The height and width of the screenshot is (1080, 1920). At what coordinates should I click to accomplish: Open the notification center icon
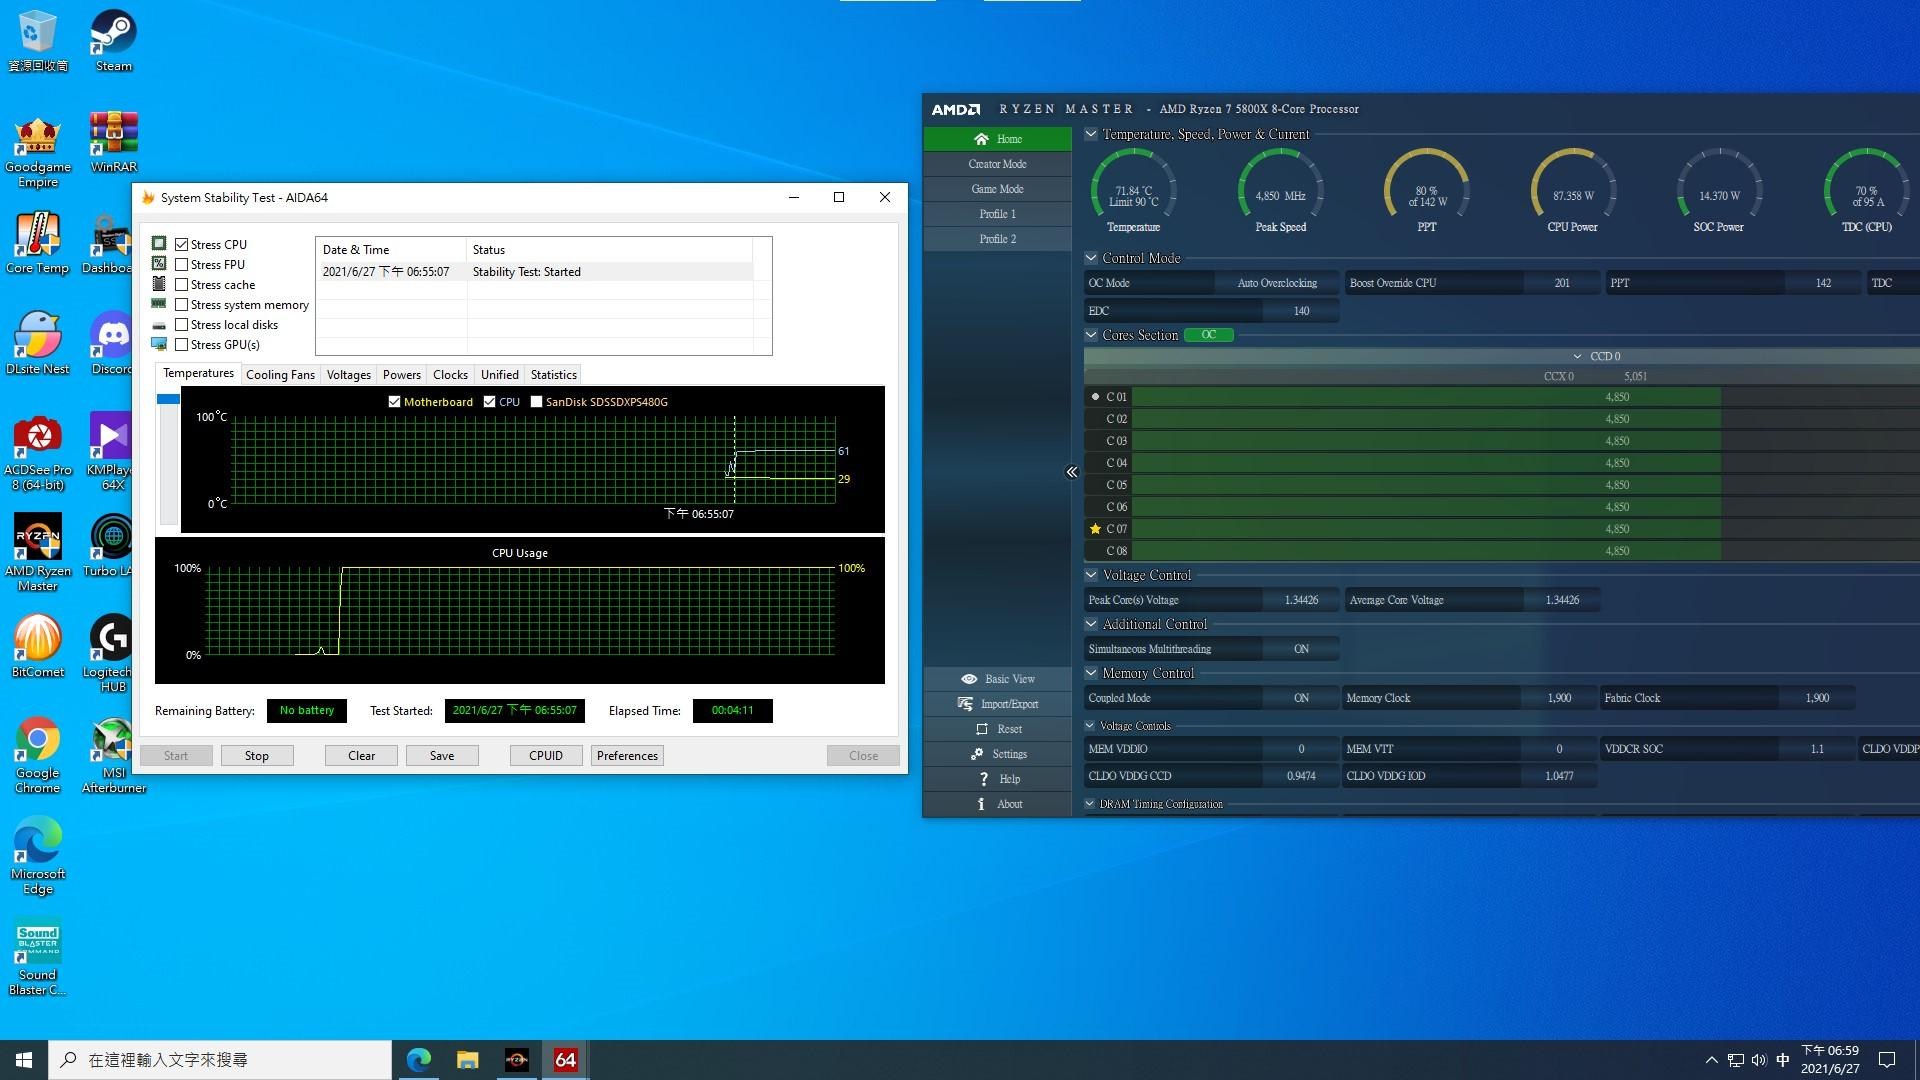(x=1887, y=1060)
